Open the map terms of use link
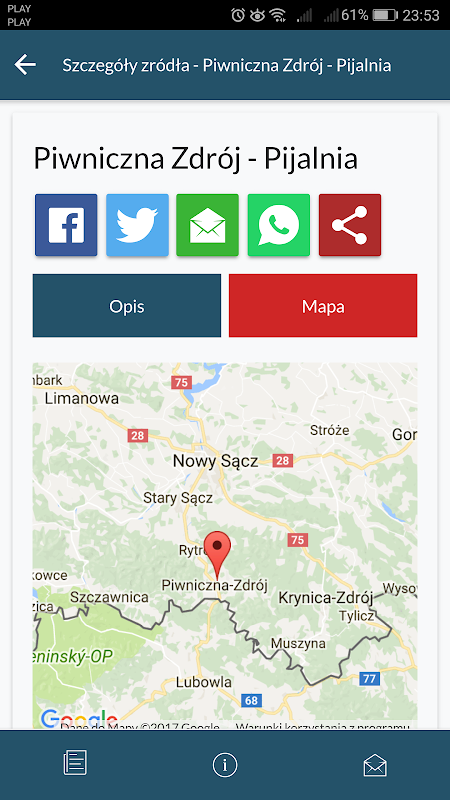Screen dimensions: 450x800 322,726
